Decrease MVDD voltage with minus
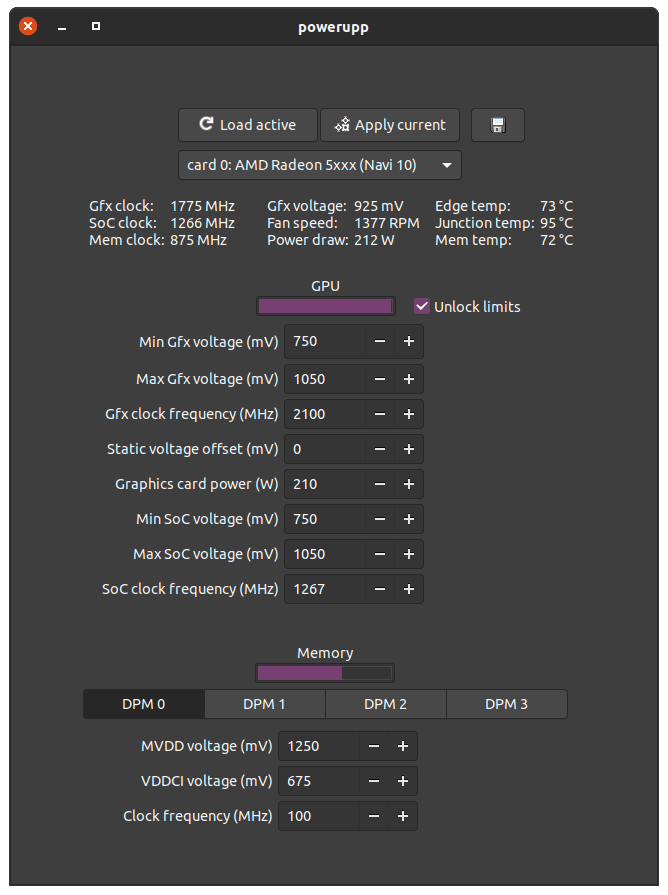This screenshot has width=668, height=895. pyautogui.click(x=374, y=746)
